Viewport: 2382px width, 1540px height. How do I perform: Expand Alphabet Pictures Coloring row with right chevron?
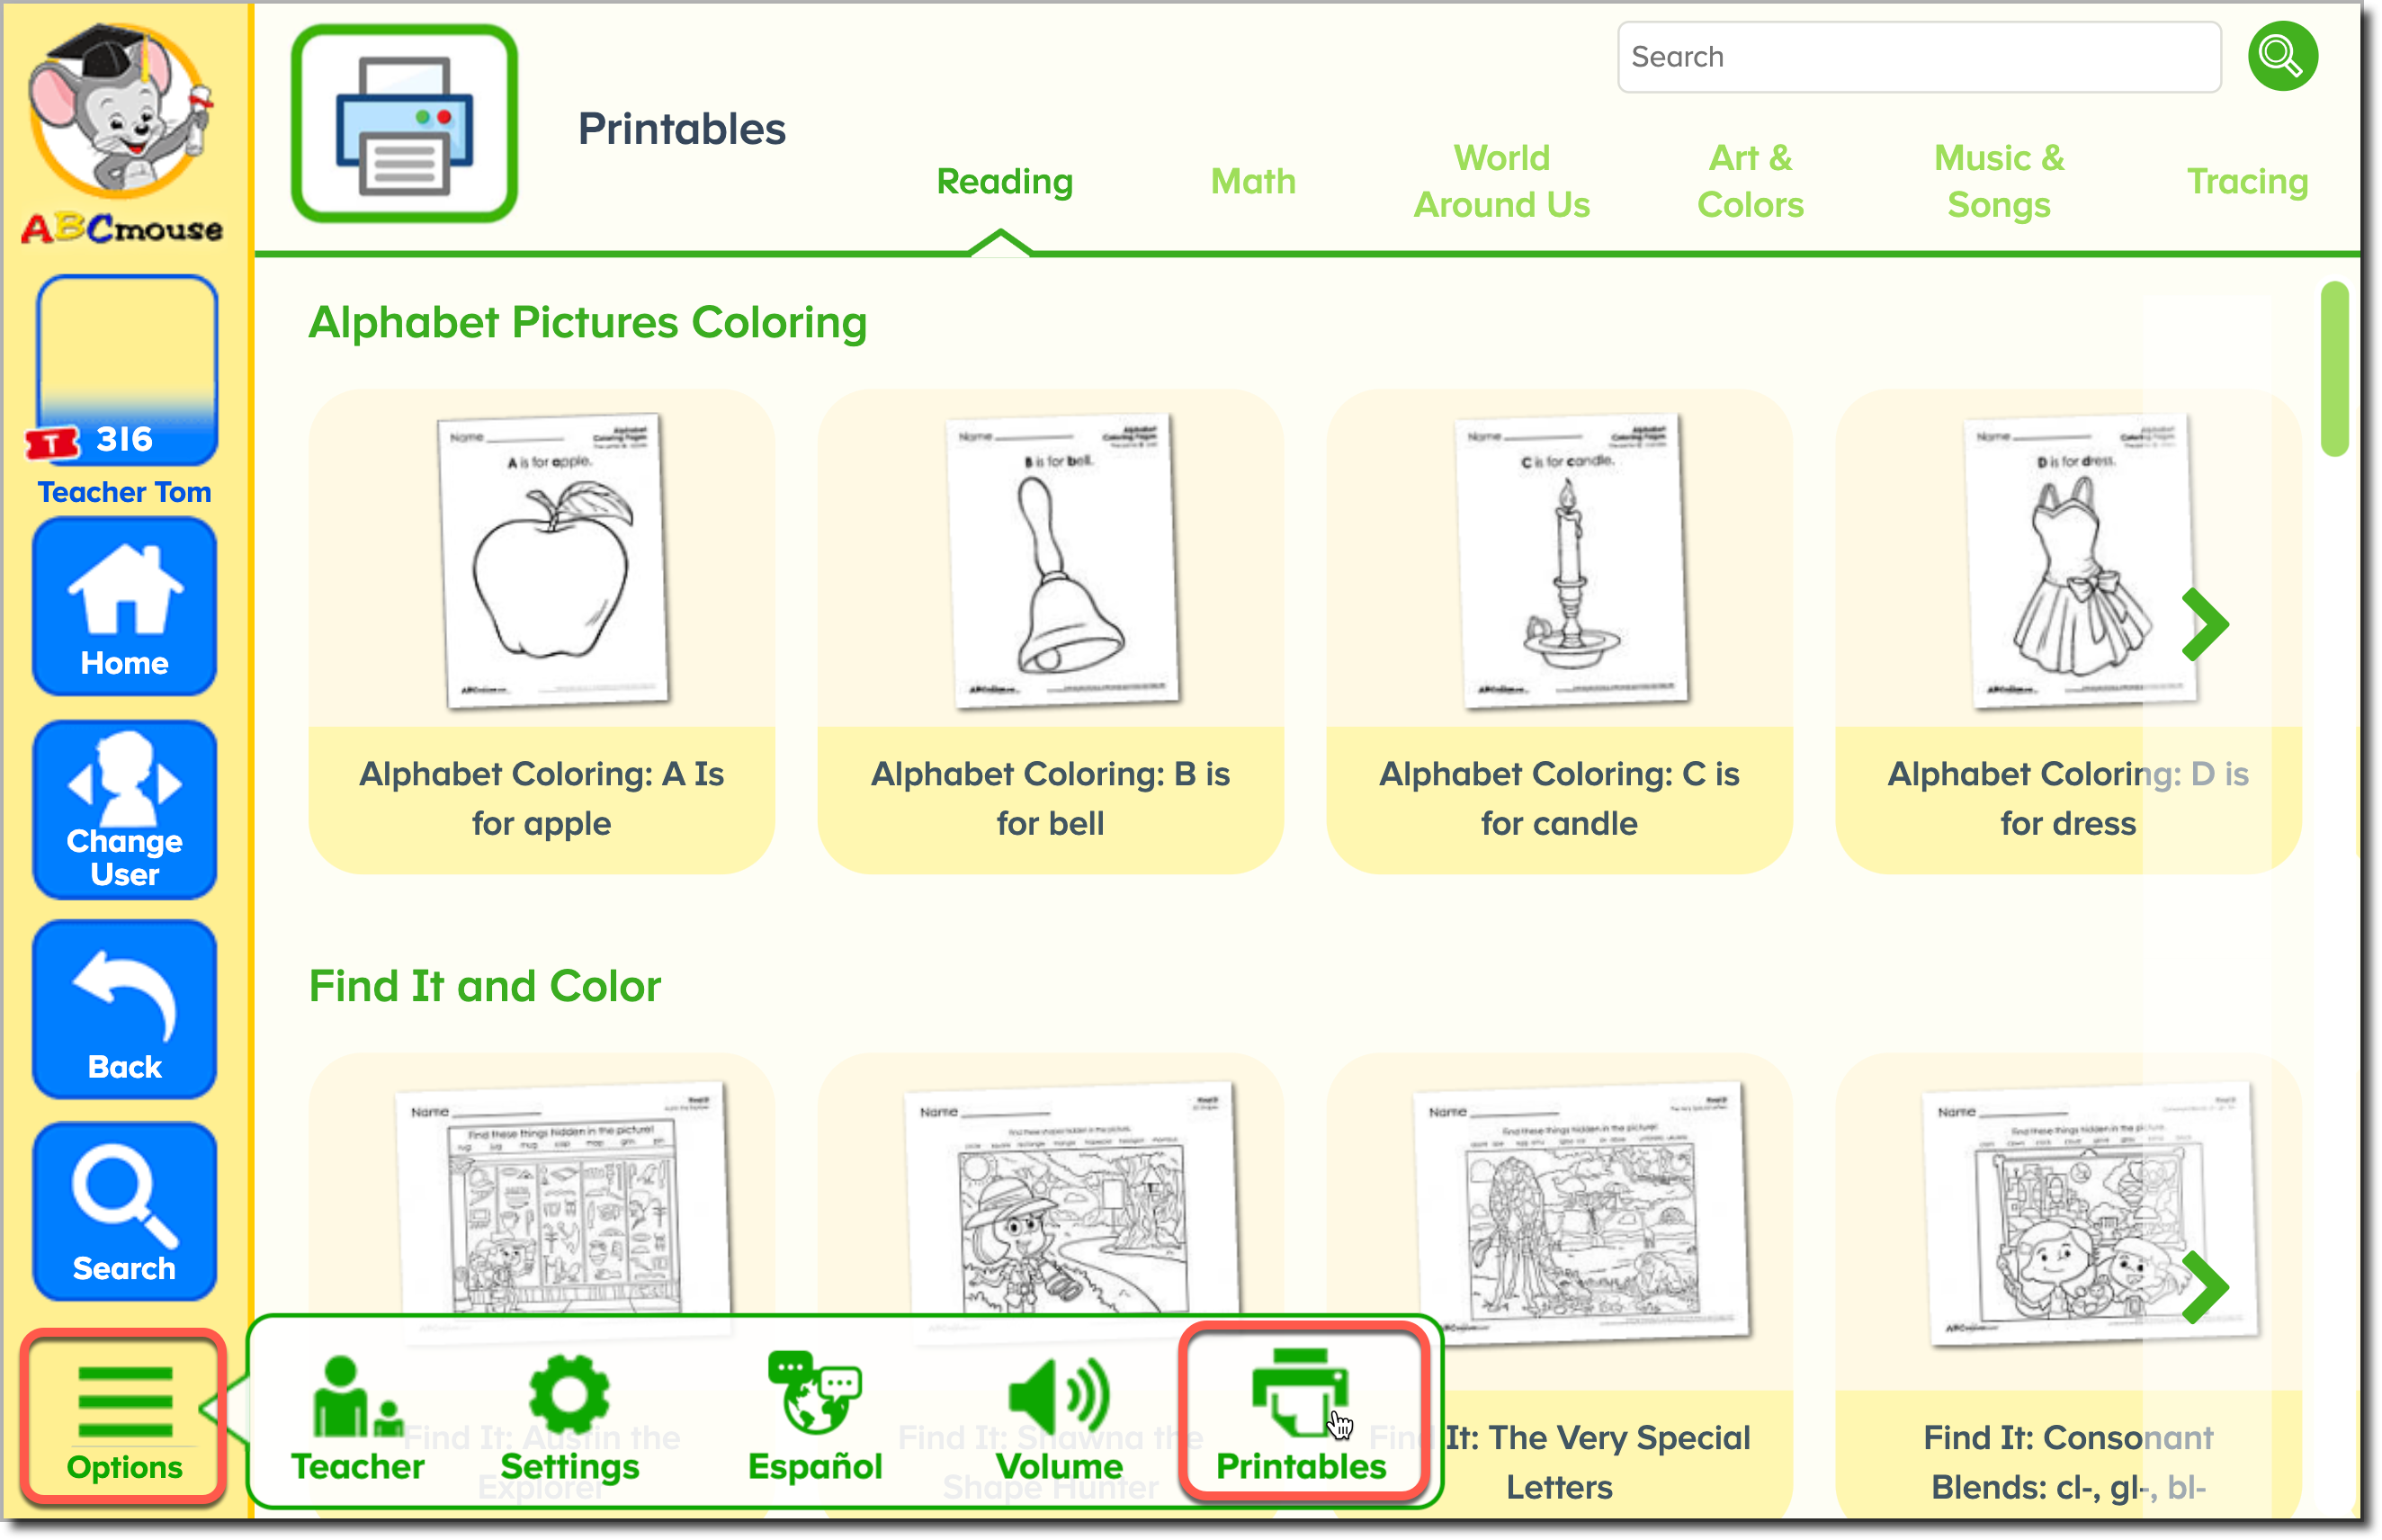(2204, 625)
